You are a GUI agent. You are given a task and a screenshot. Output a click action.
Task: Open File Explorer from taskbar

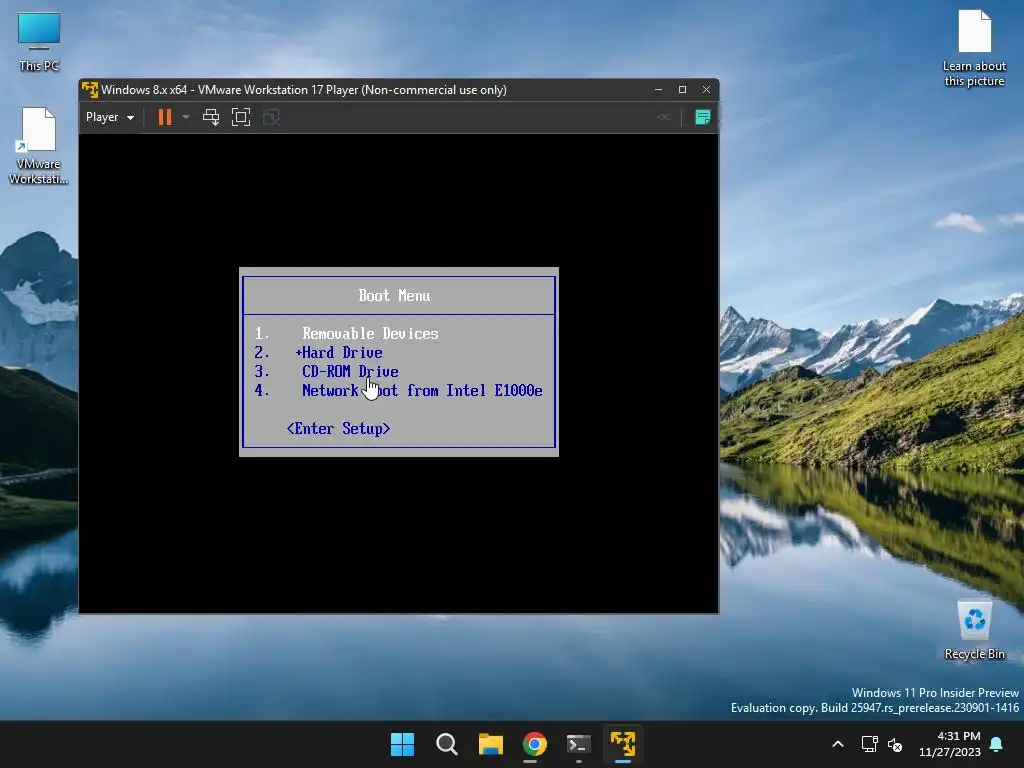pyautogui.click(x=490, y=744)
